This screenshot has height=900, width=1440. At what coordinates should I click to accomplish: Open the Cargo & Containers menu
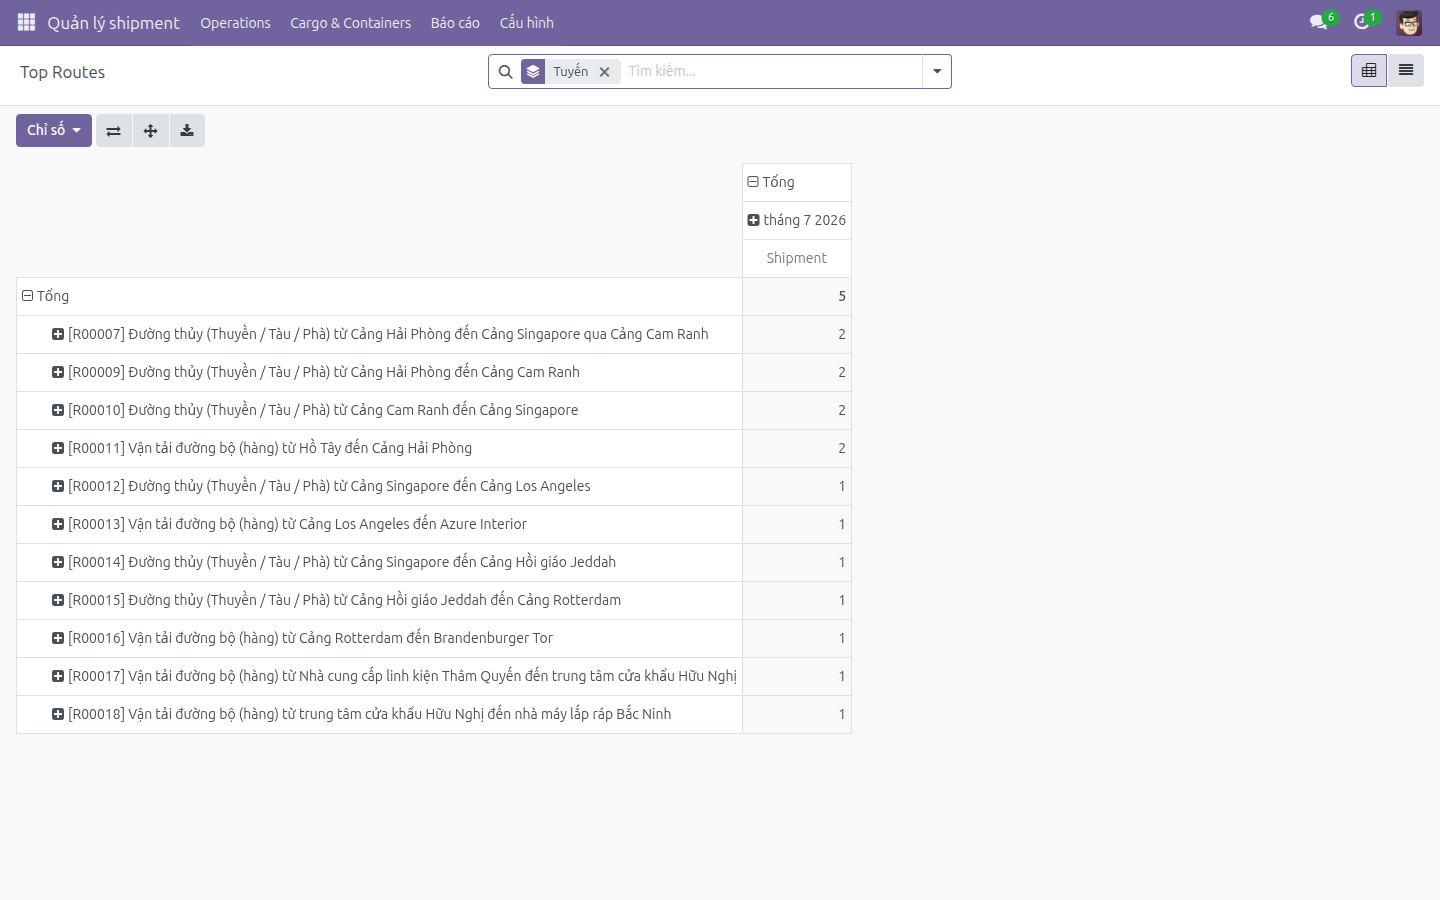[x=350, y=23]
